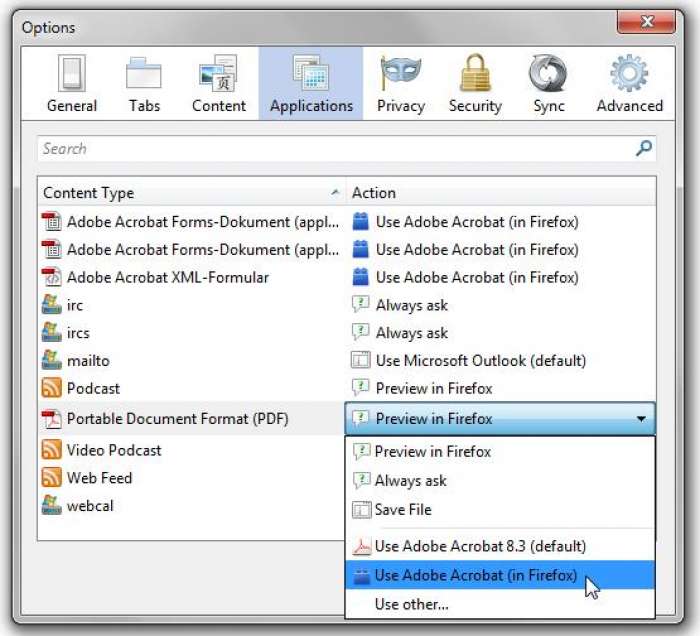The height and width of the screenshot is (636, 700).
Task: Click the Save File option icon
Action: (x=362, y=510)
